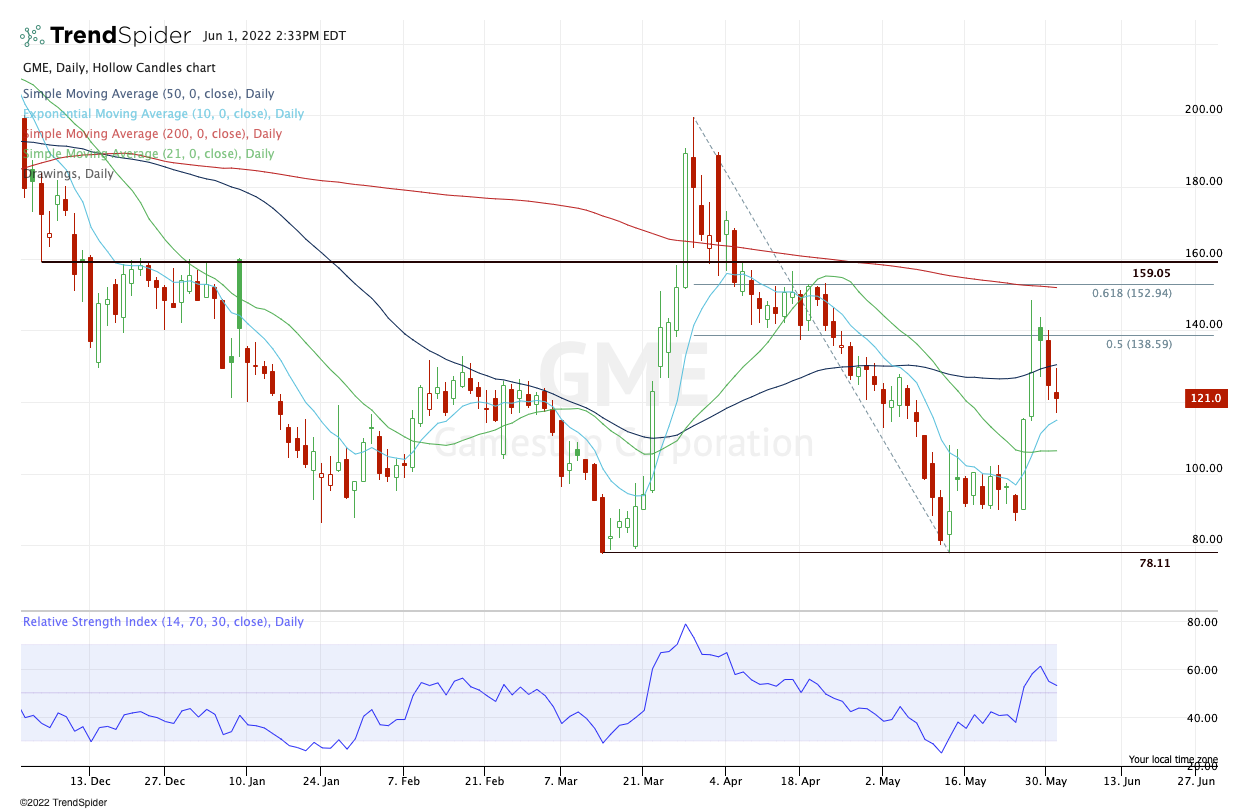The image size is (1248, 812).
Task: Select the 30. May date on time axis
Action: 1043,781
